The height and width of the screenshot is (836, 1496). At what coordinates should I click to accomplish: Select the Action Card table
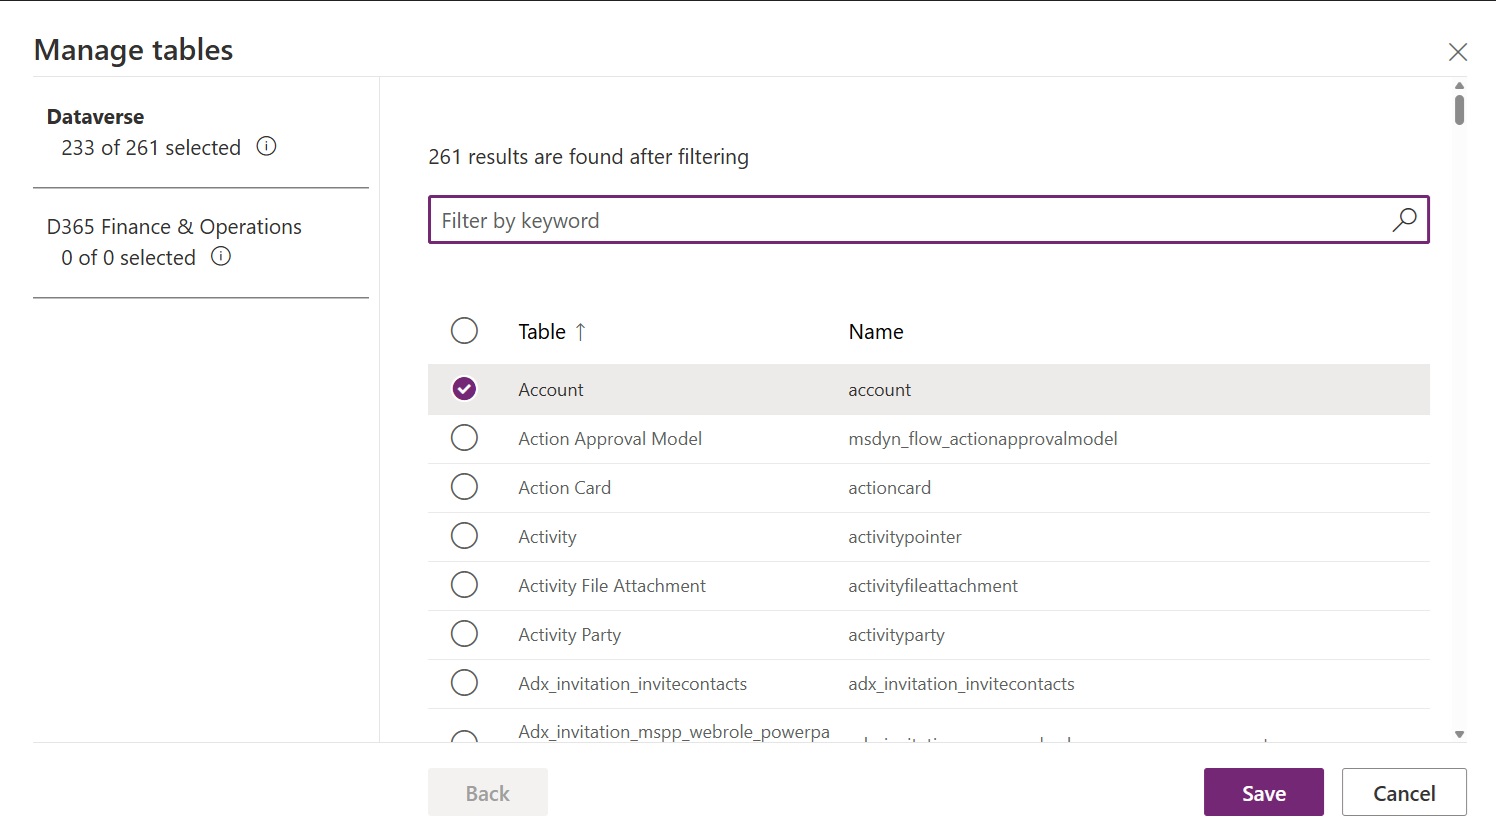pos(464,486)
